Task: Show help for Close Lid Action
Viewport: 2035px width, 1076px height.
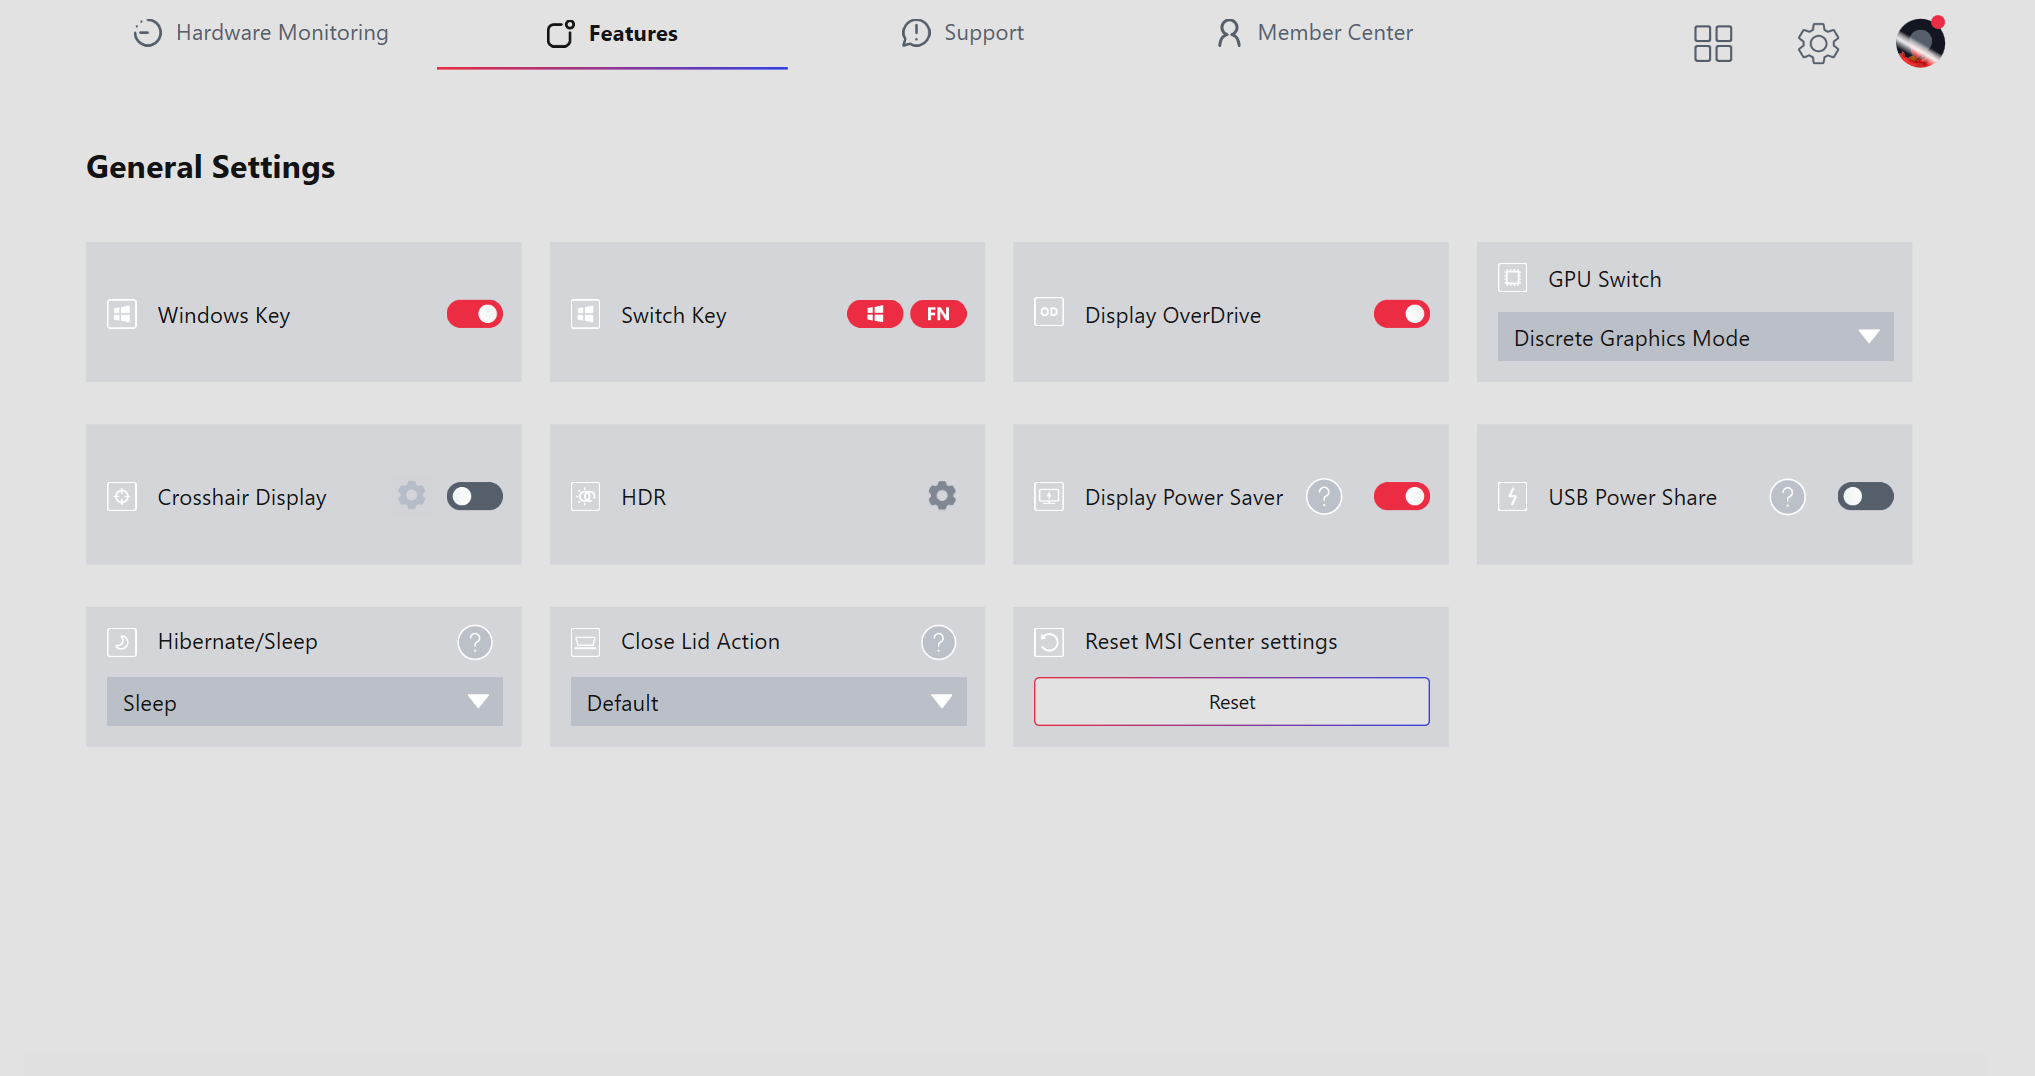Action: 938,642
